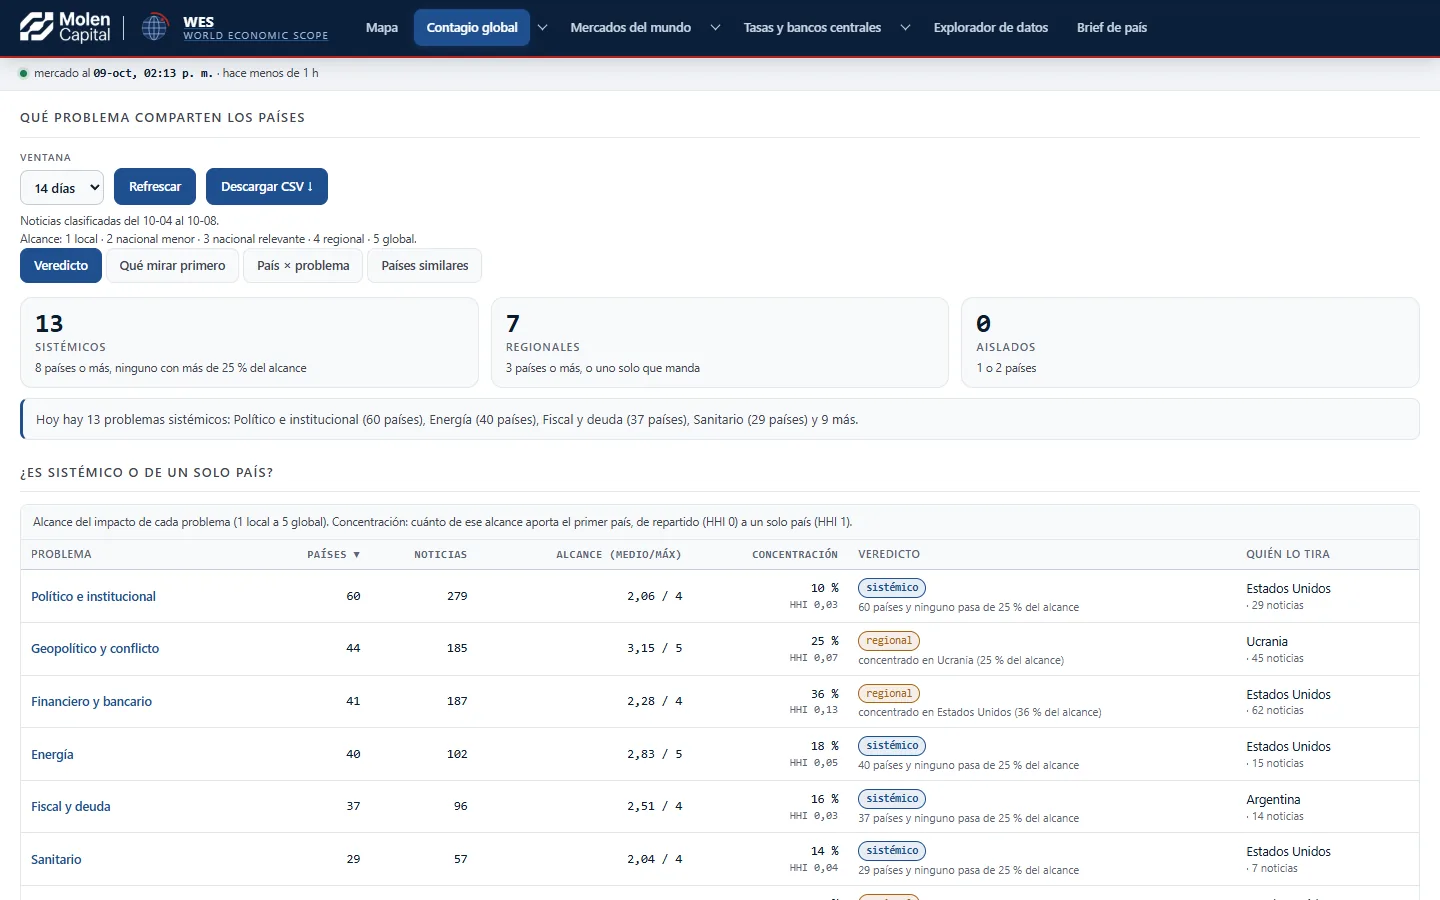
Task: Click the WES globe icon
Action: [154, 27]
